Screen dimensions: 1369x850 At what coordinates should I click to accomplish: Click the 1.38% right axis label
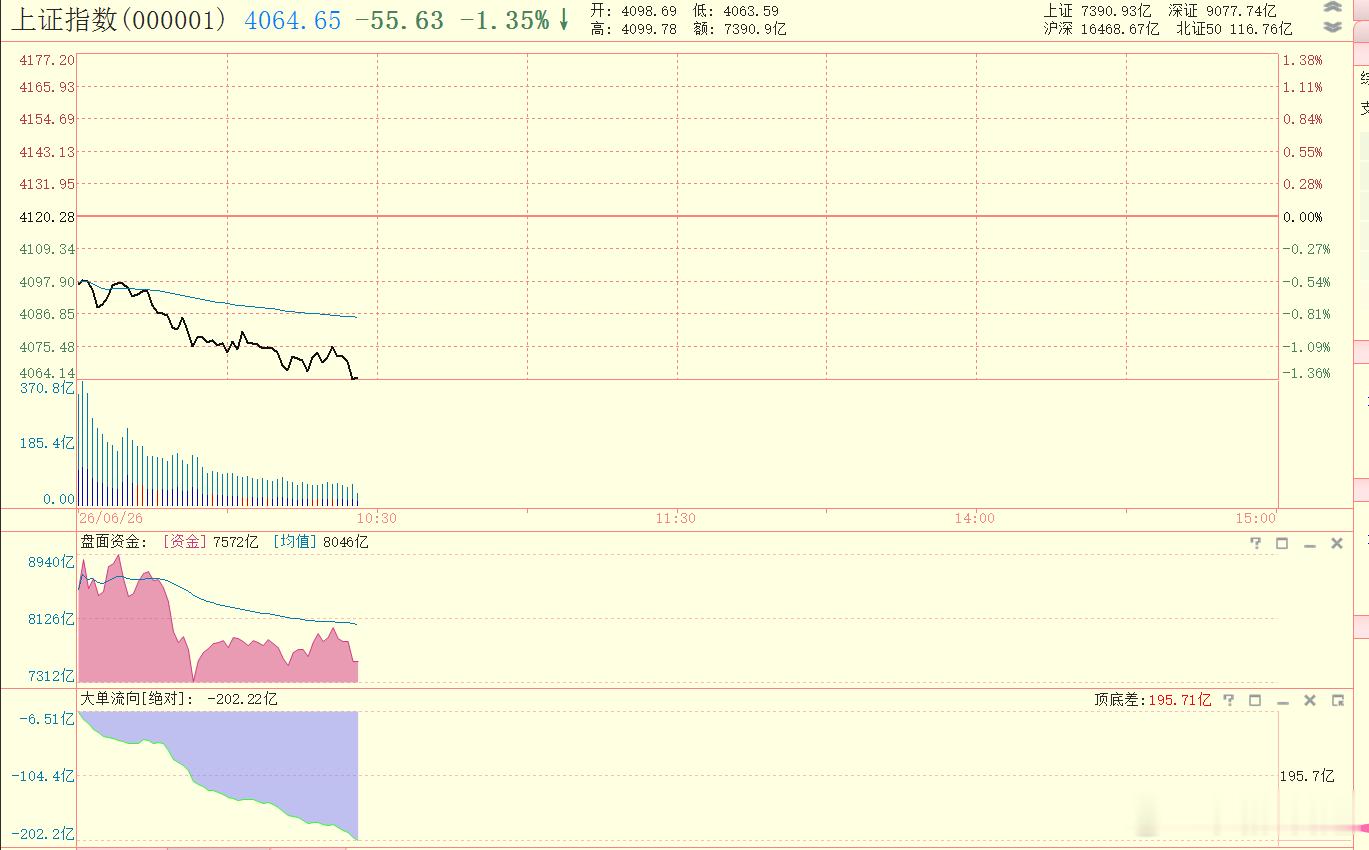tap(1303, 60)
